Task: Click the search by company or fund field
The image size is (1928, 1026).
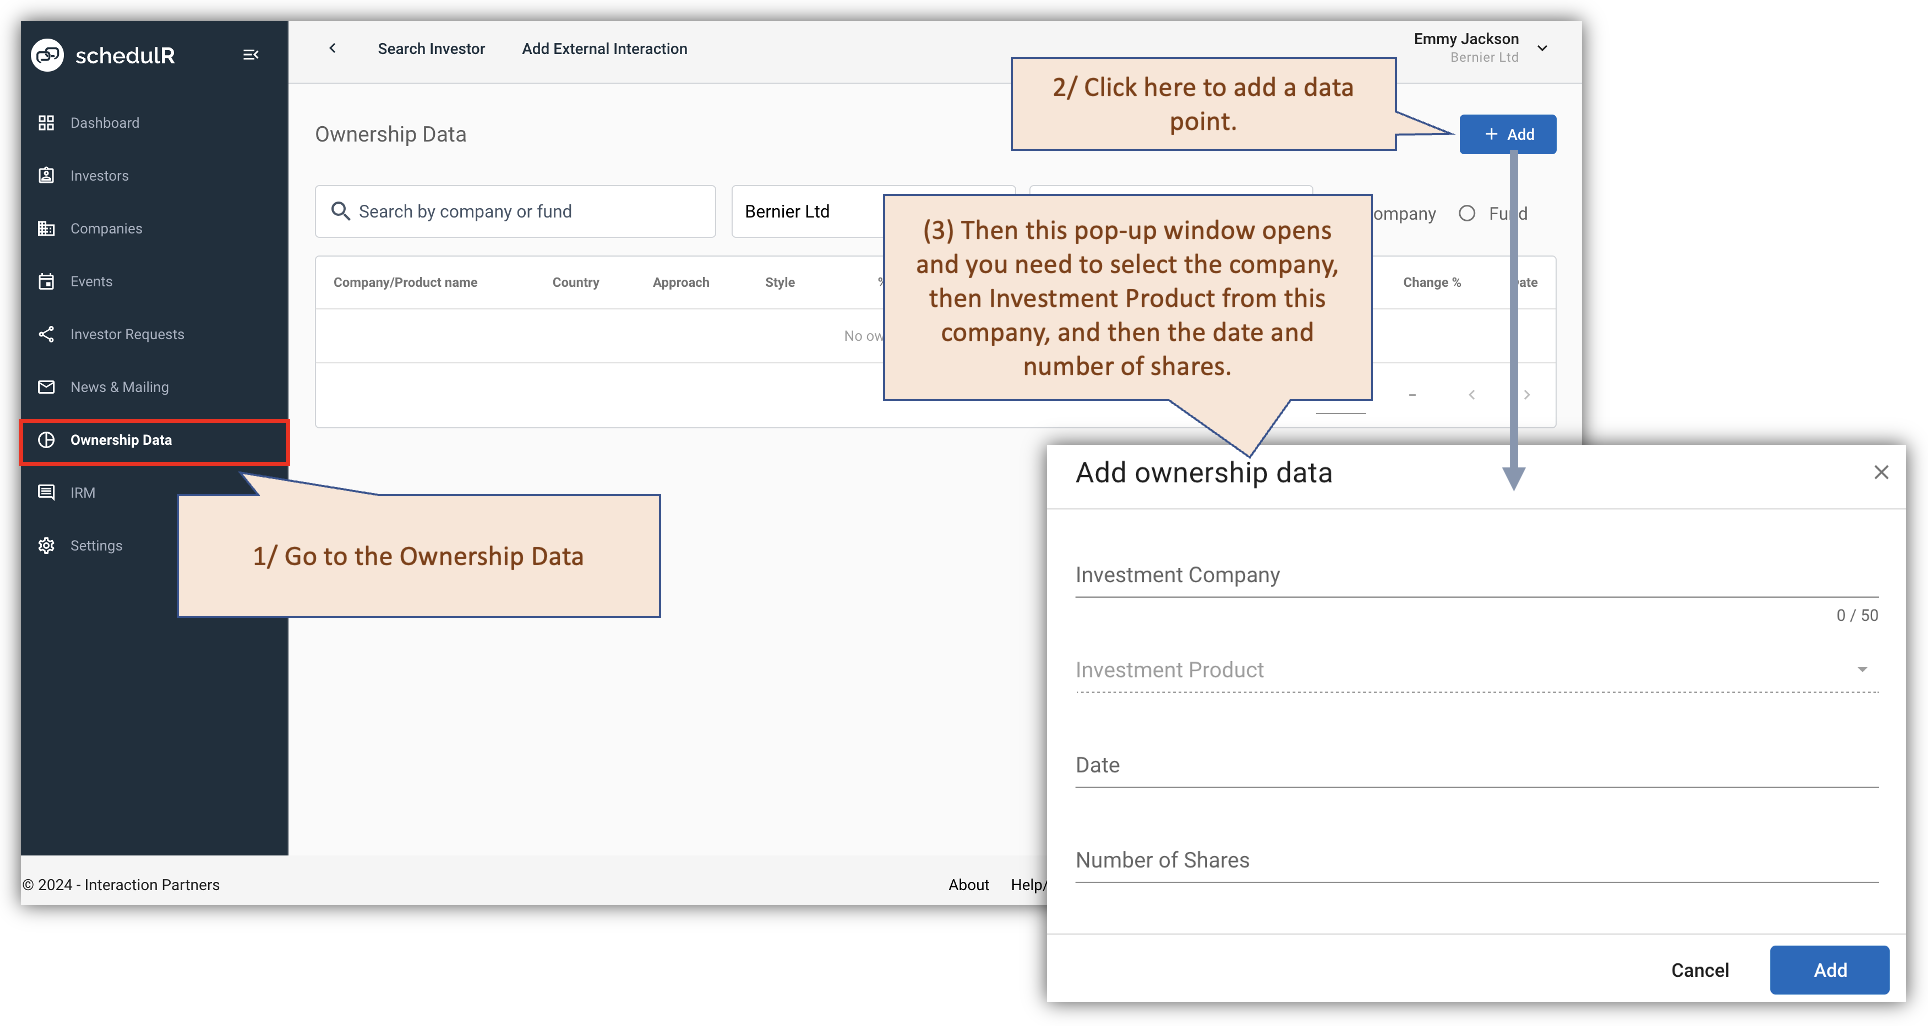Action: (515, 211)
